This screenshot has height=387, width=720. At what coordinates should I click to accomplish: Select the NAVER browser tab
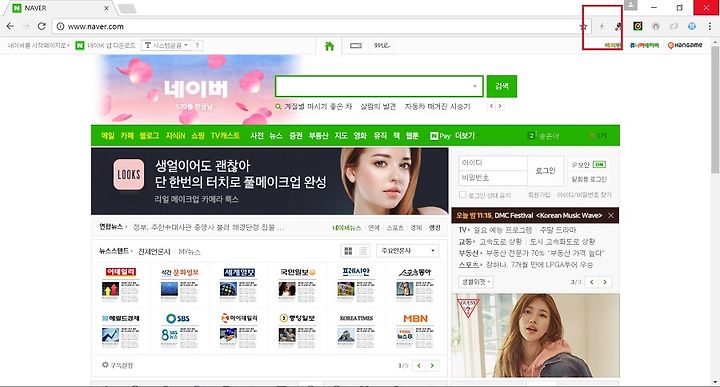pos(61,8)
